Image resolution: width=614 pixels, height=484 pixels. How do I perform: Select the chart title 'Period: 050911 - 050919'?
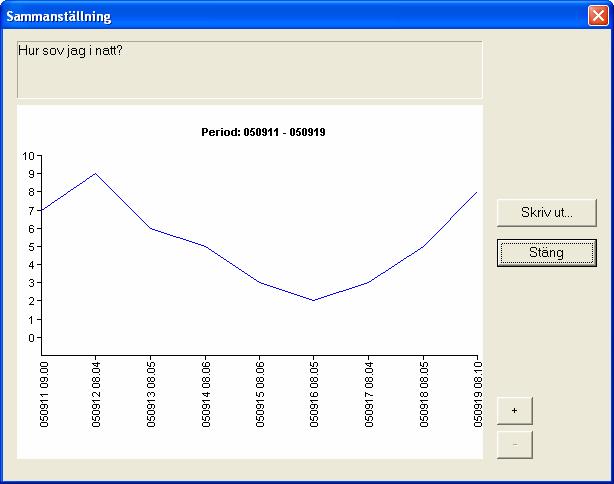tap(263, 132)
